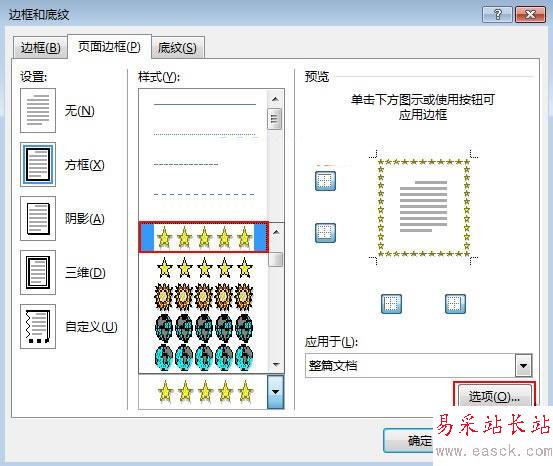Select the 无(N) no-border setting icon

click(38, 111)
